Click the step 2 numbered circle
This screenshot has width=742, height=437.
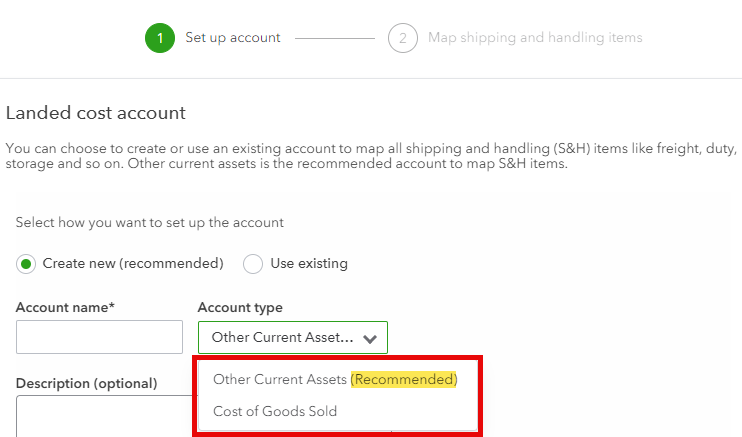(402, 38)
